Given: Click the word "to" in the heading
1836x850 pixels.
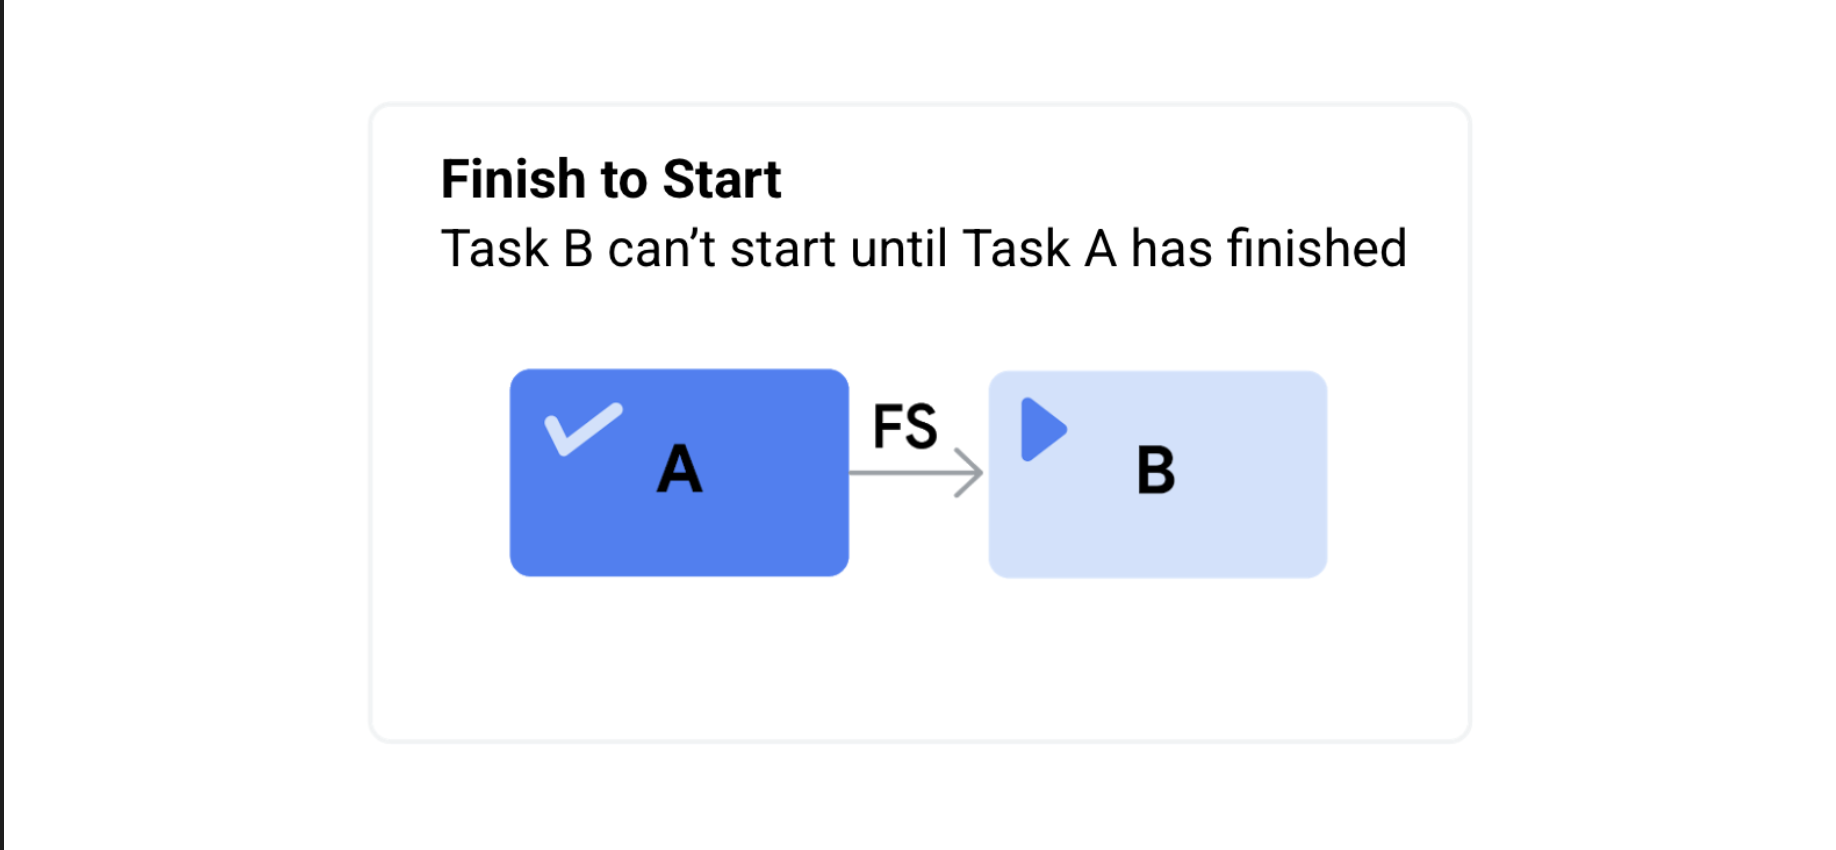Looking at the screenshot, I should (624, 181).
